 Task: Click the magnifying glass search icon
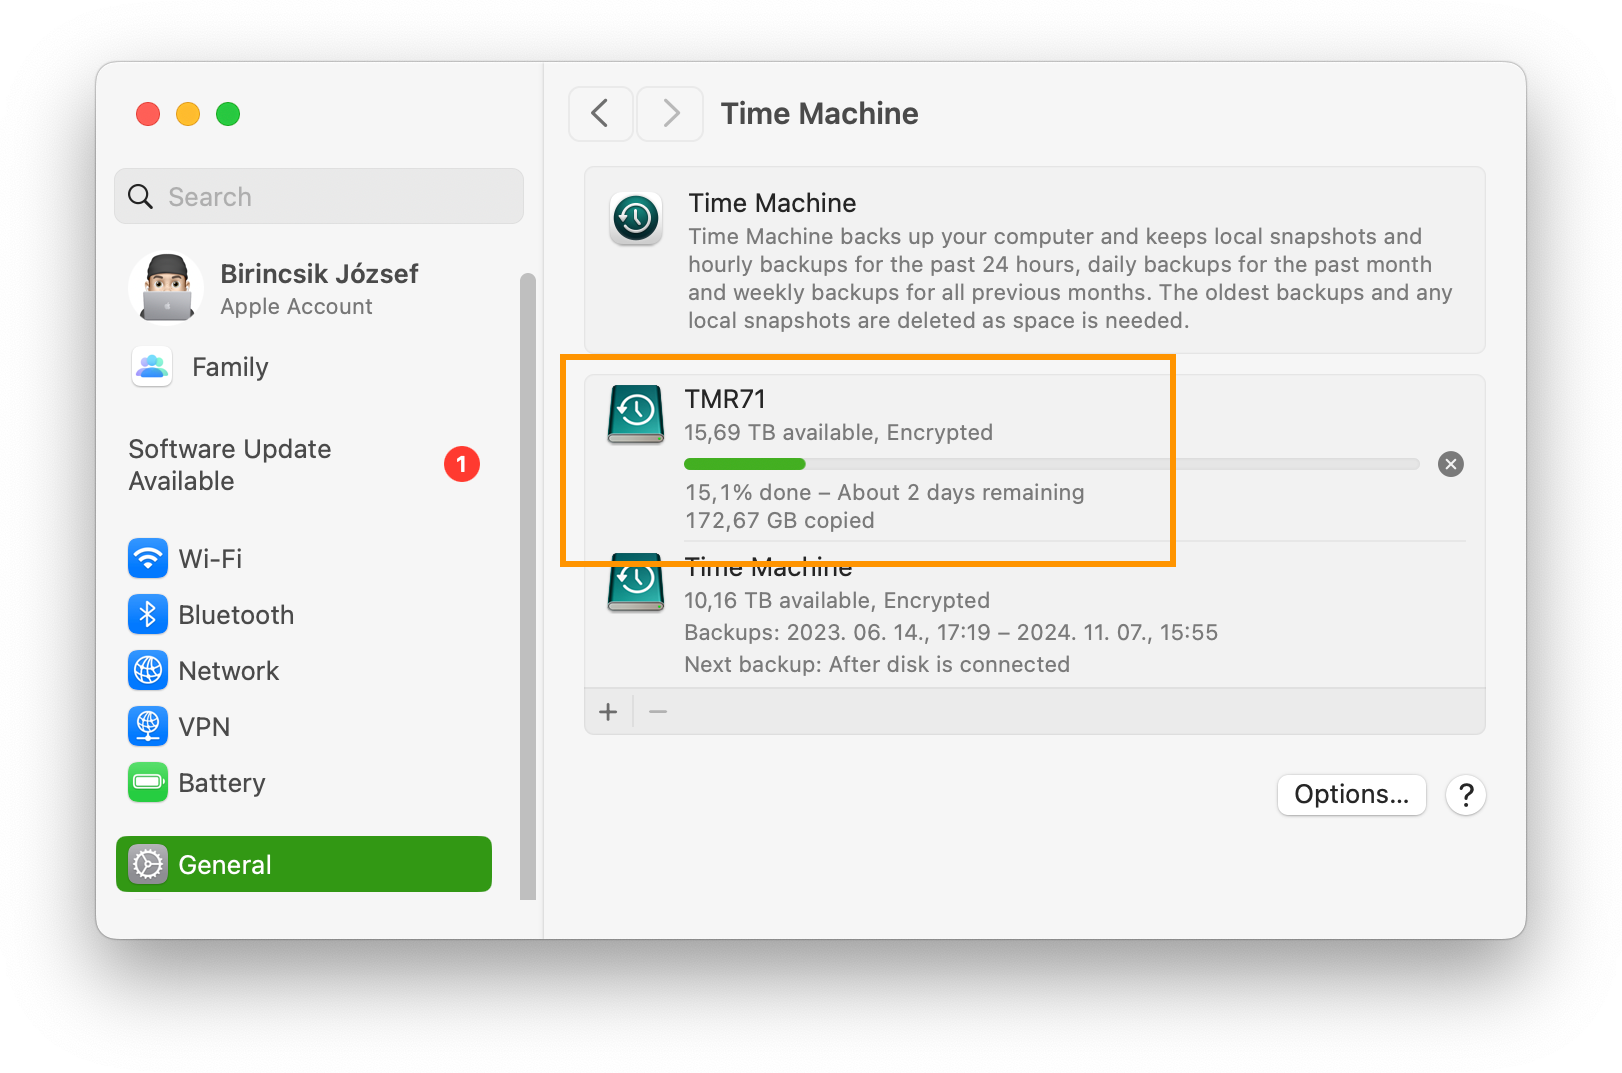click(141, 197)
